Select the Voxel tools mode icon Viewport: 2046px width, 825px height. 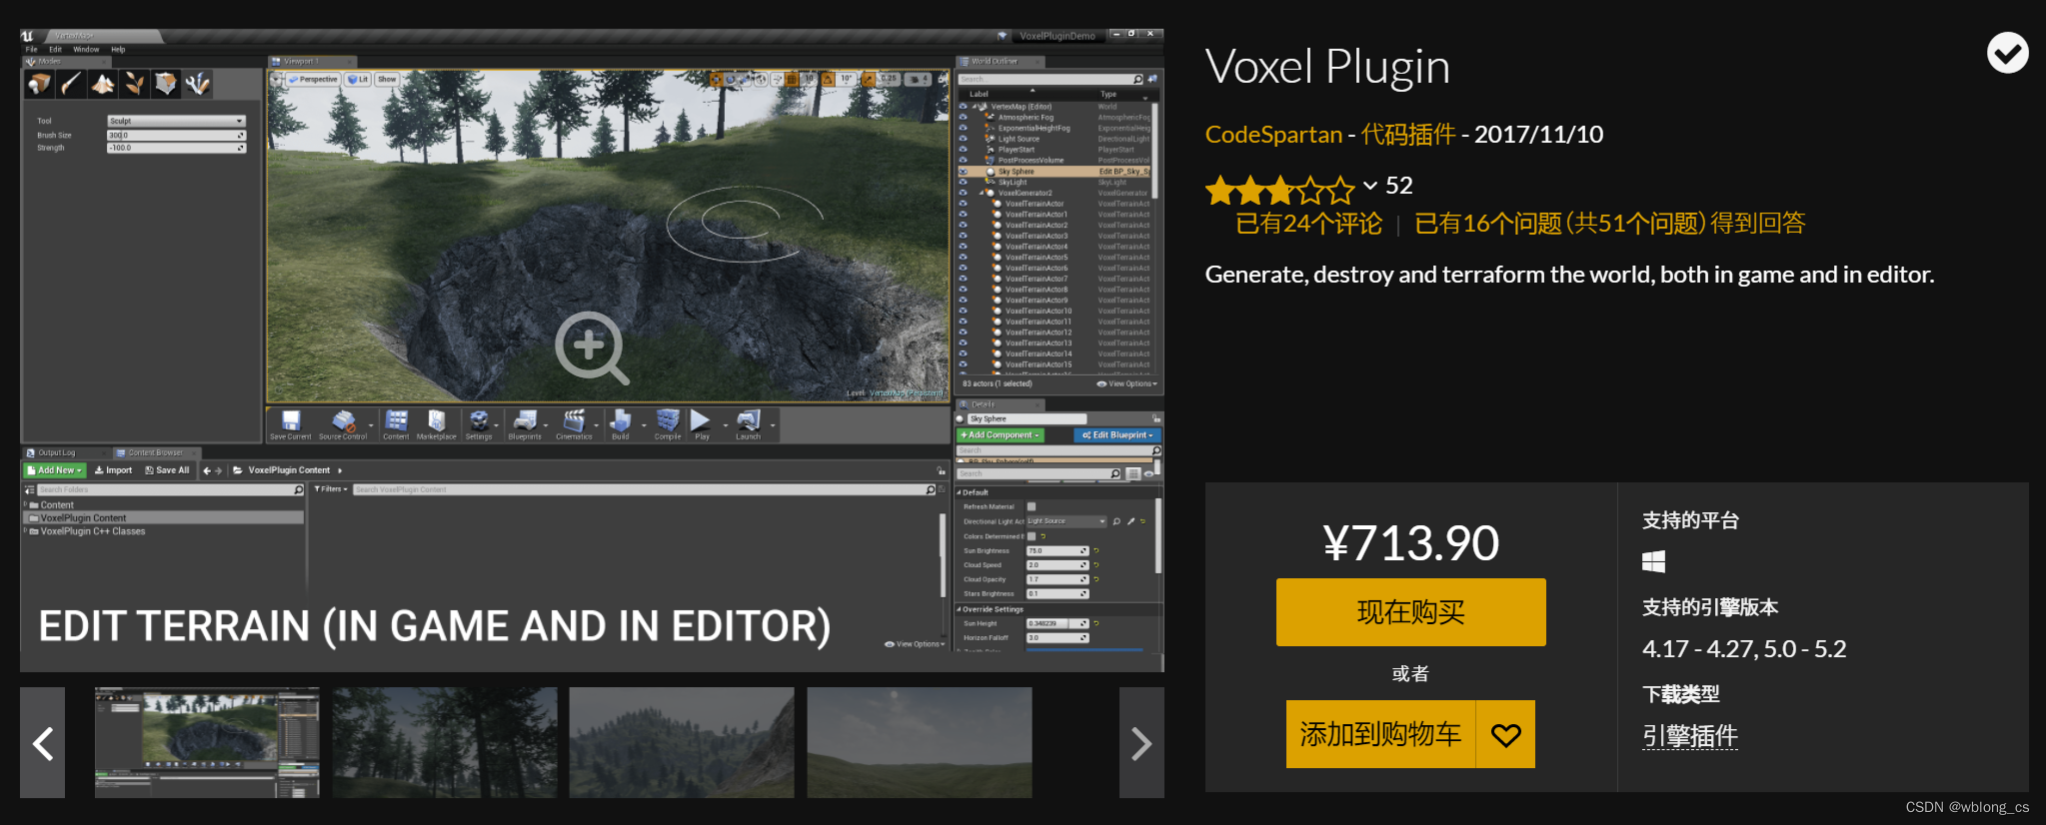pos(198,84)
